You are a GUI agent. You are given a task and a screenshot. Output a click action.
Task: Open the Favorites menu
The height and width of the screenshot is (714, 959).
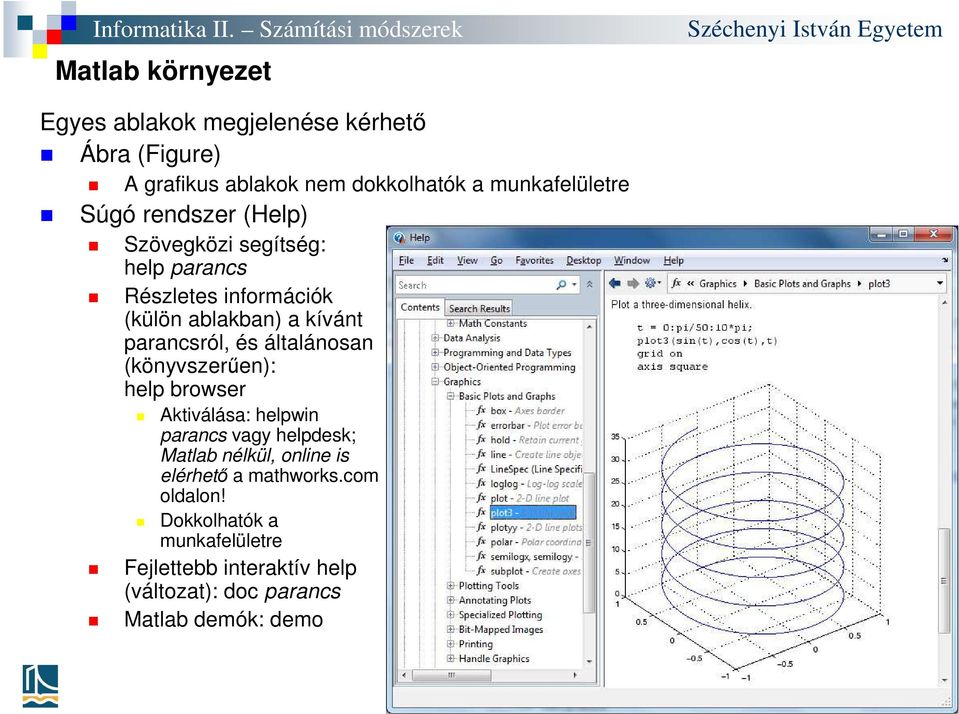534,261
